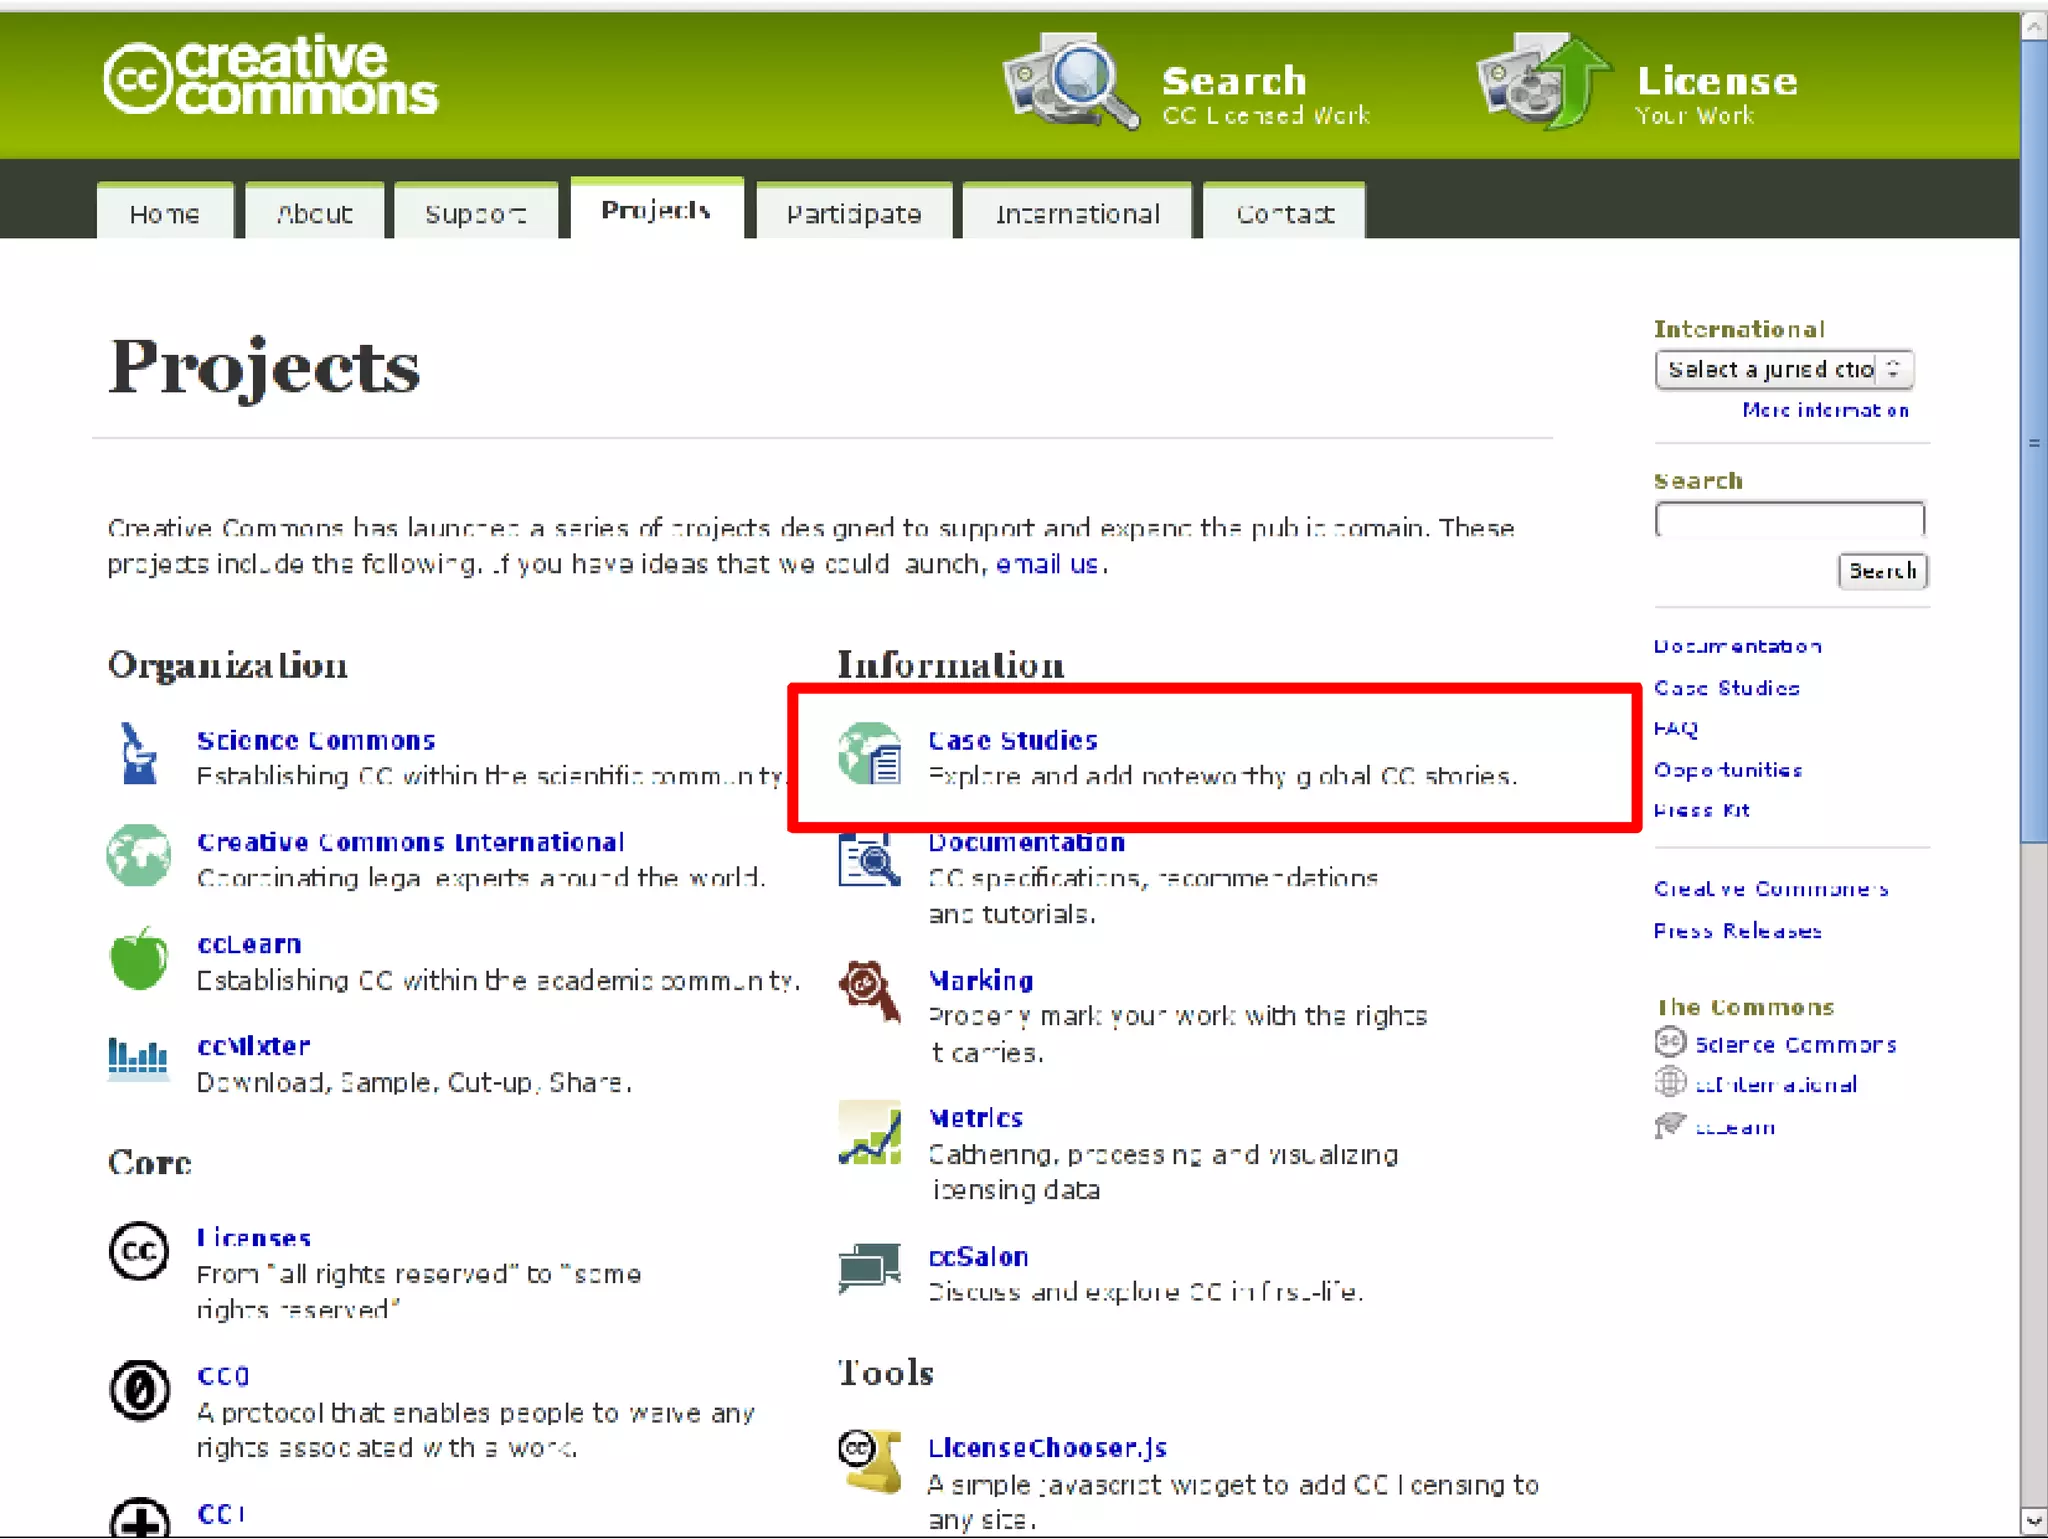Click the Creative Commons logo
The width and height of the screenshot is (2048, 1539).
270,77
